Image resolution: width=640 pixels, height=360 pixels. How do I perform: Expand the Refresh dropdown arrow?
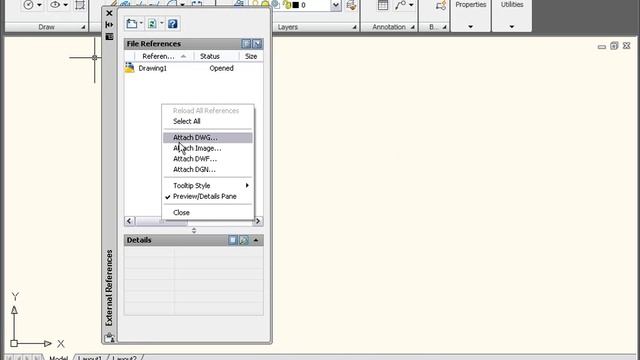(162, 24)
